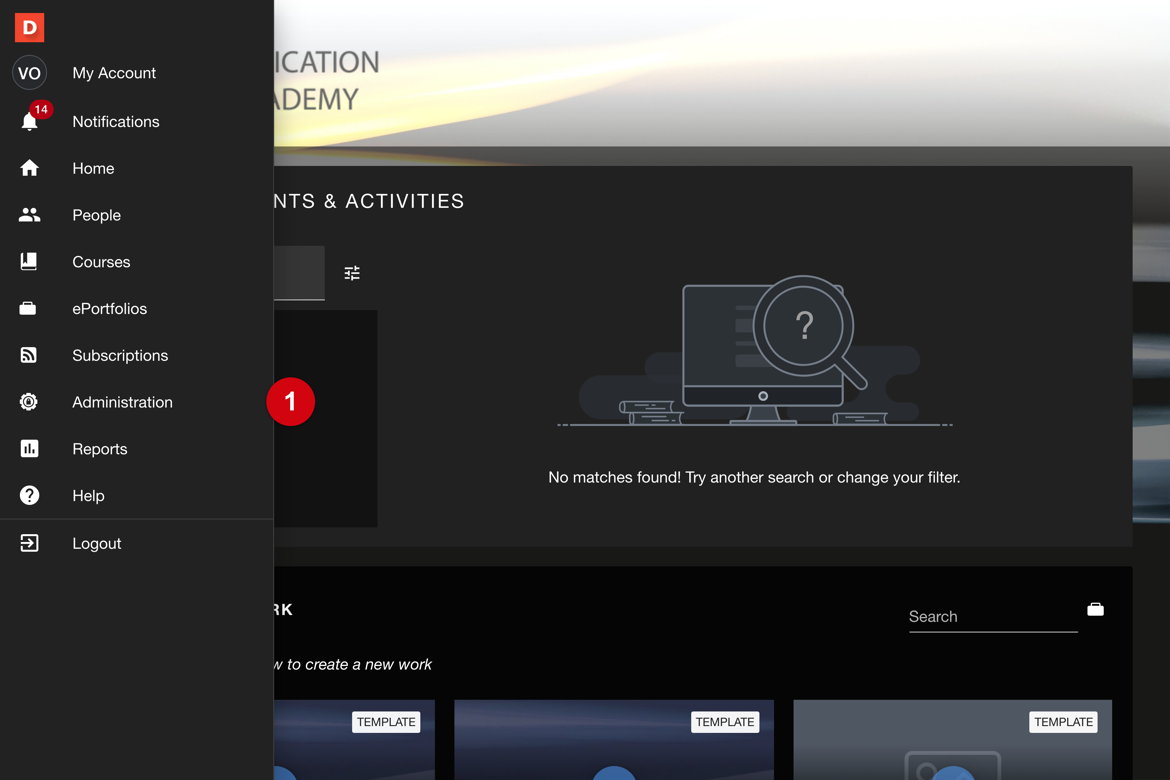Image resolution: width=1170 pixels, height=780 pixels.
Task: Click the Courses book icon
Action: click(x=29, y=261)
